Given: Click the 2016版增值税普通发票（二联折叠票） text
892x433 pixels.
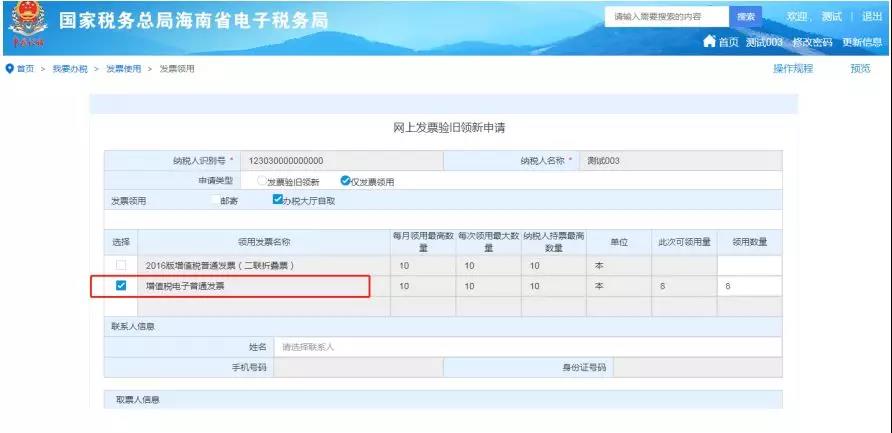Looking at the screenshot, I should tap(220, 266).
